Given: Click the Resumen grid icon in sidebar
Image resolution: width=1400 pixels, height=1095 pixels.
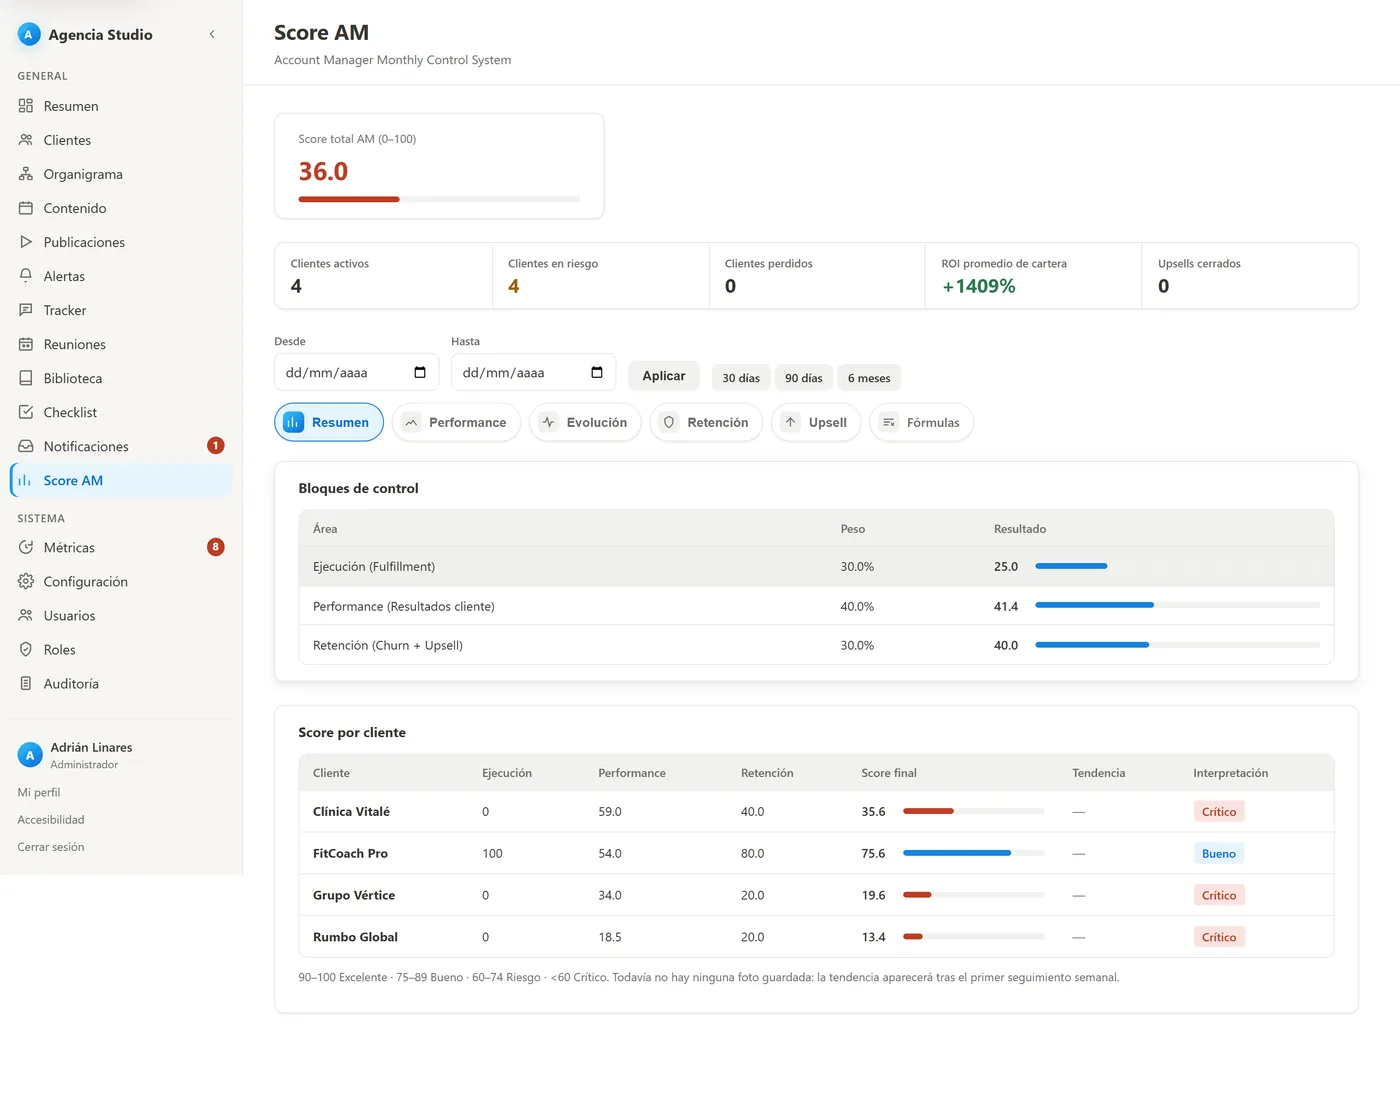Looking at the screenshot, I should (26, 106).
